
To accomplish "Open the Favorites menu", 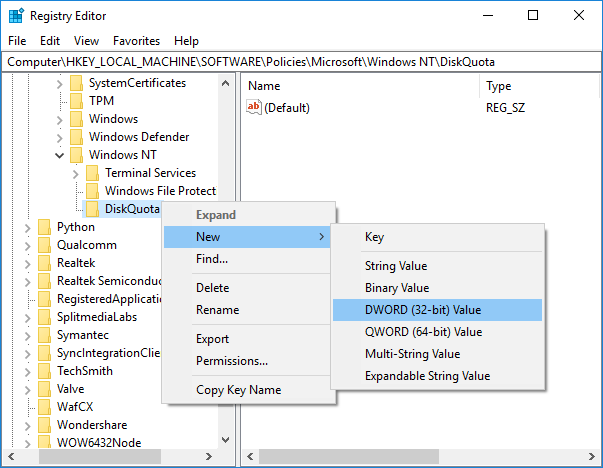I will pos(136,41).
